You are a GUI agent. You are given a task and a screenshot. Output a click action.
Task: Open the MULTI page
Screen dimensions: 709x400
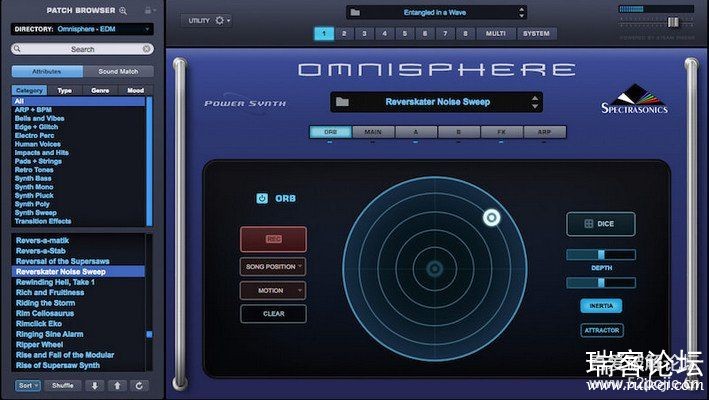click(496, 33)
